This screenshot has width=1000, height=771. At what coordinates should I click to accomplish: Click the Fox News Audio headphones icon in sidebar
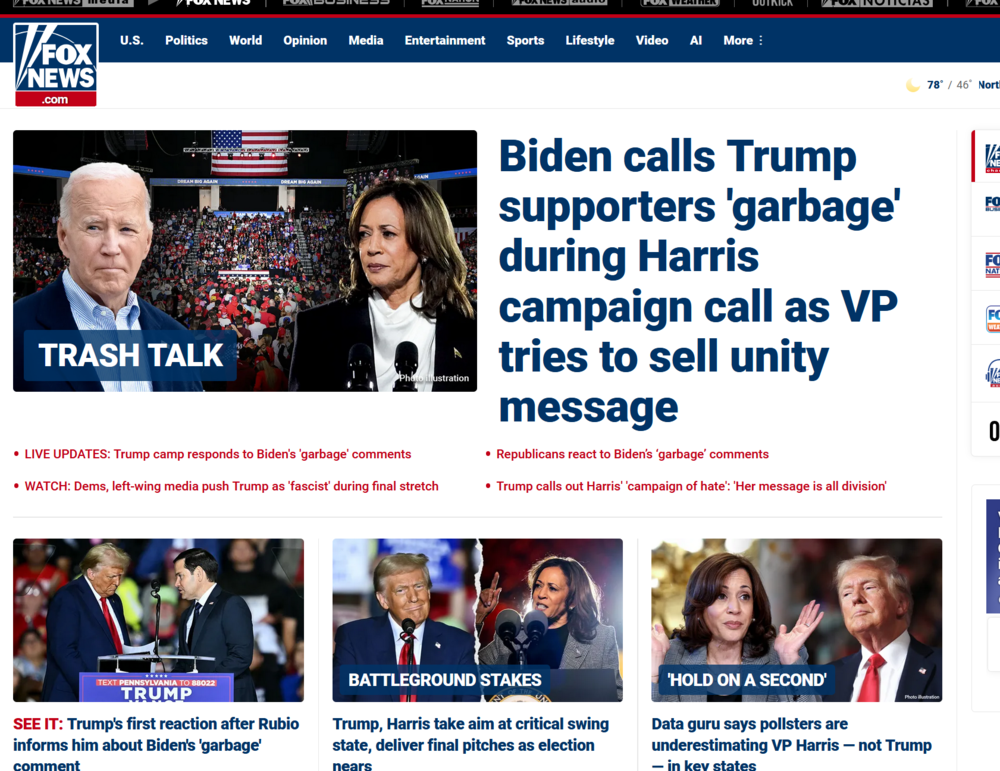[x=990, y=373]
